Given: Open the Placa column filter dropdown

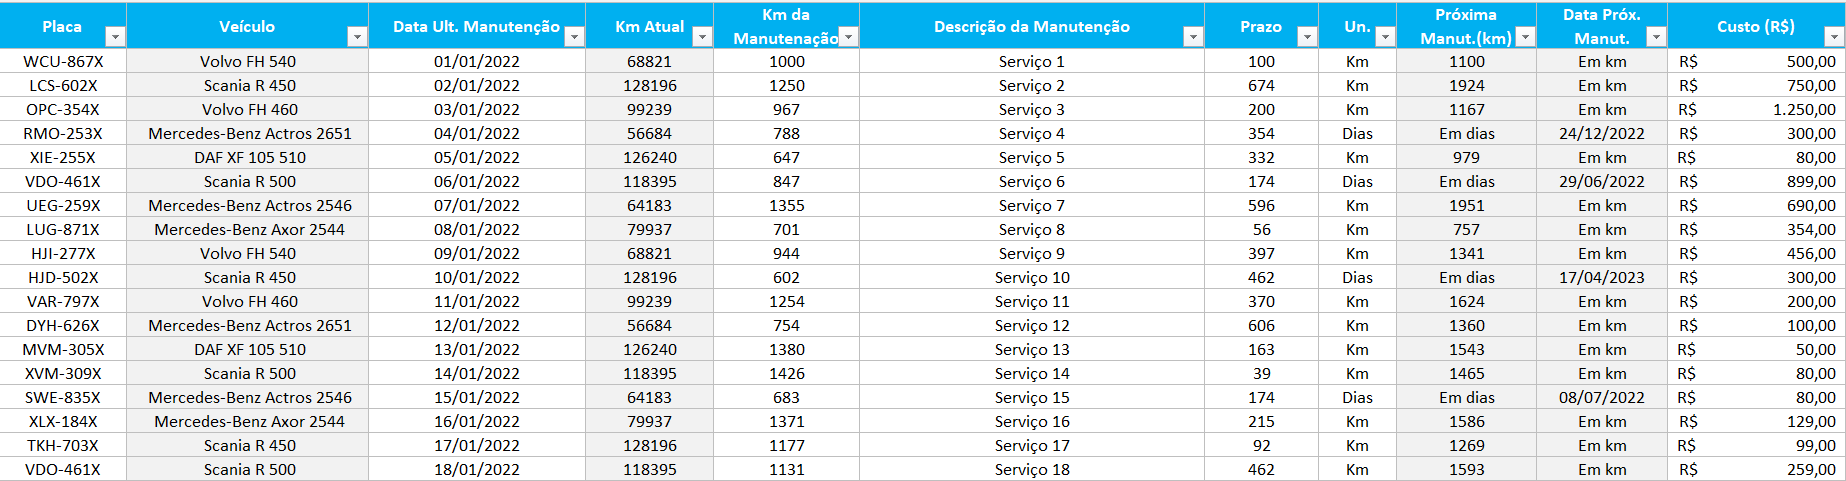Looking at the screenshot, I should (115, 37).
